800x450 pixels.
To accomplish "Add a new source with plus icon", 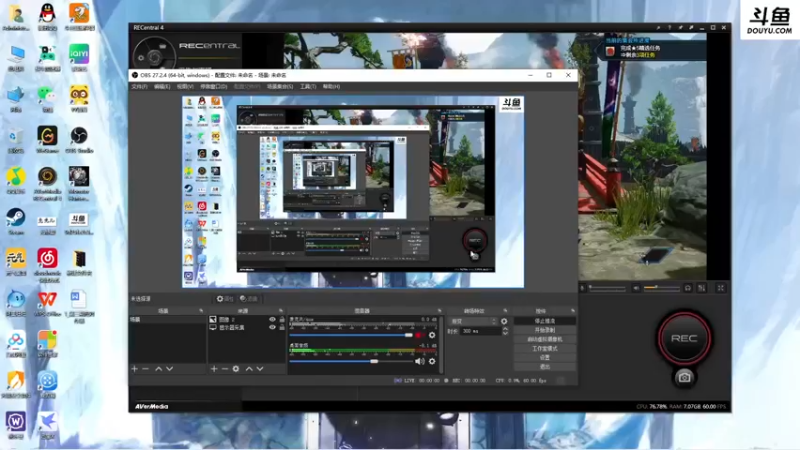I will tap(214, 368).
